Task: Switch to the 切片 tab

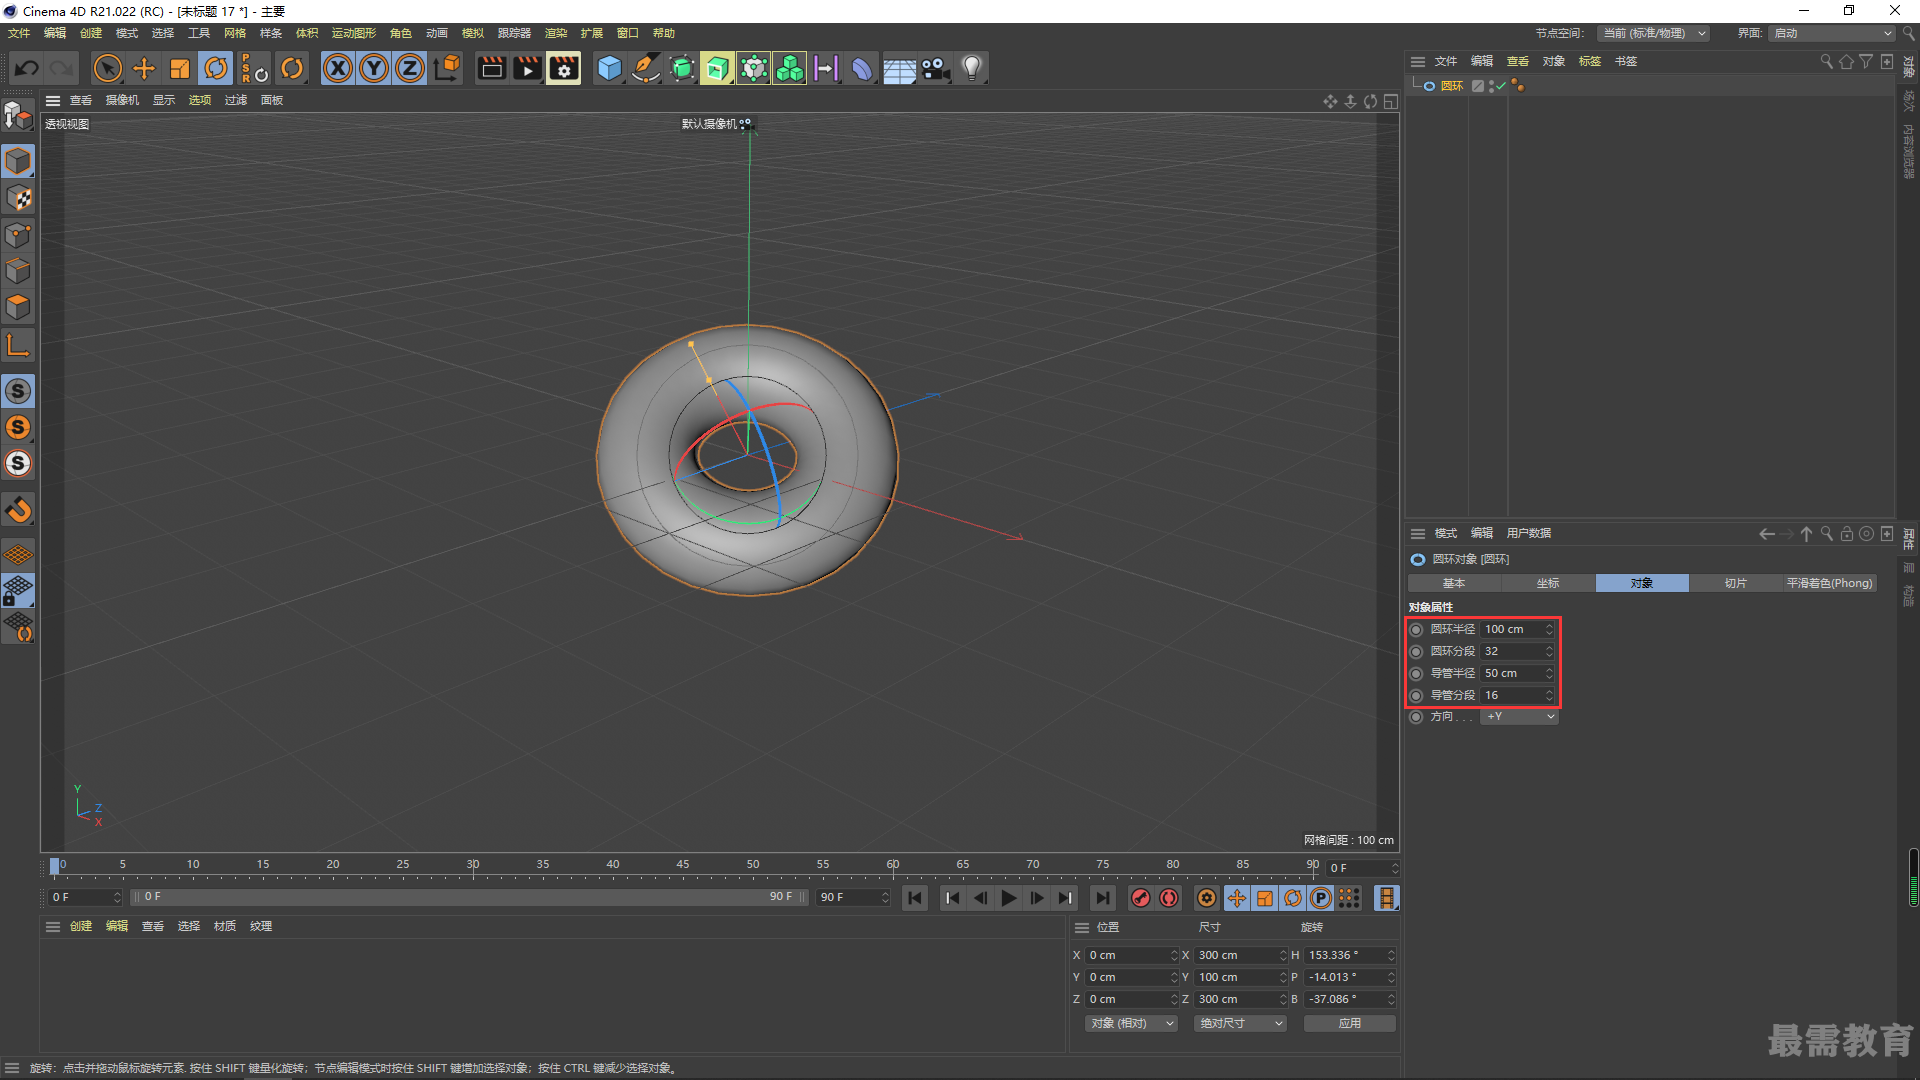Action: click(1735, 583)
